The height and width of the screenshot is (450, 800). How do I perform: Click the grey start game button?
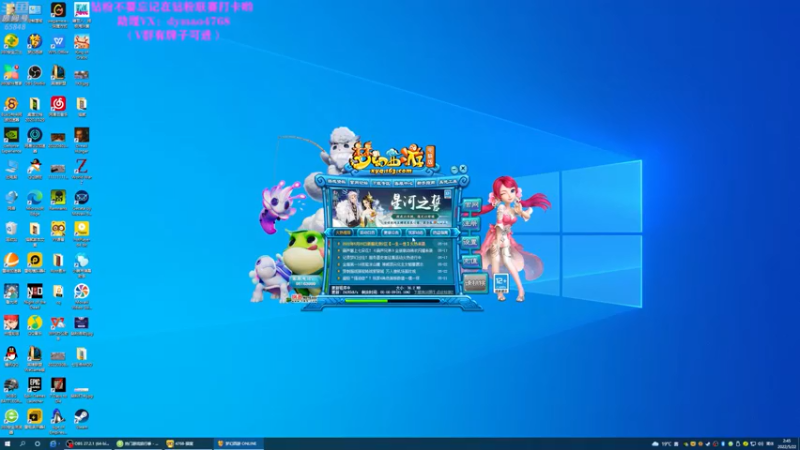coord(475,283)
